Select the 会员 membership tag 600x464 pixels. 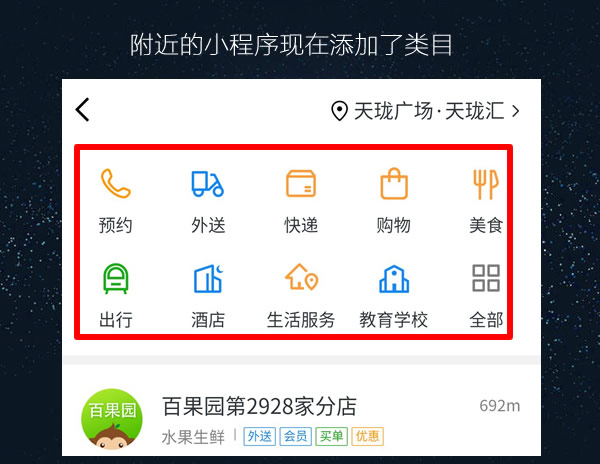point(295,436)
